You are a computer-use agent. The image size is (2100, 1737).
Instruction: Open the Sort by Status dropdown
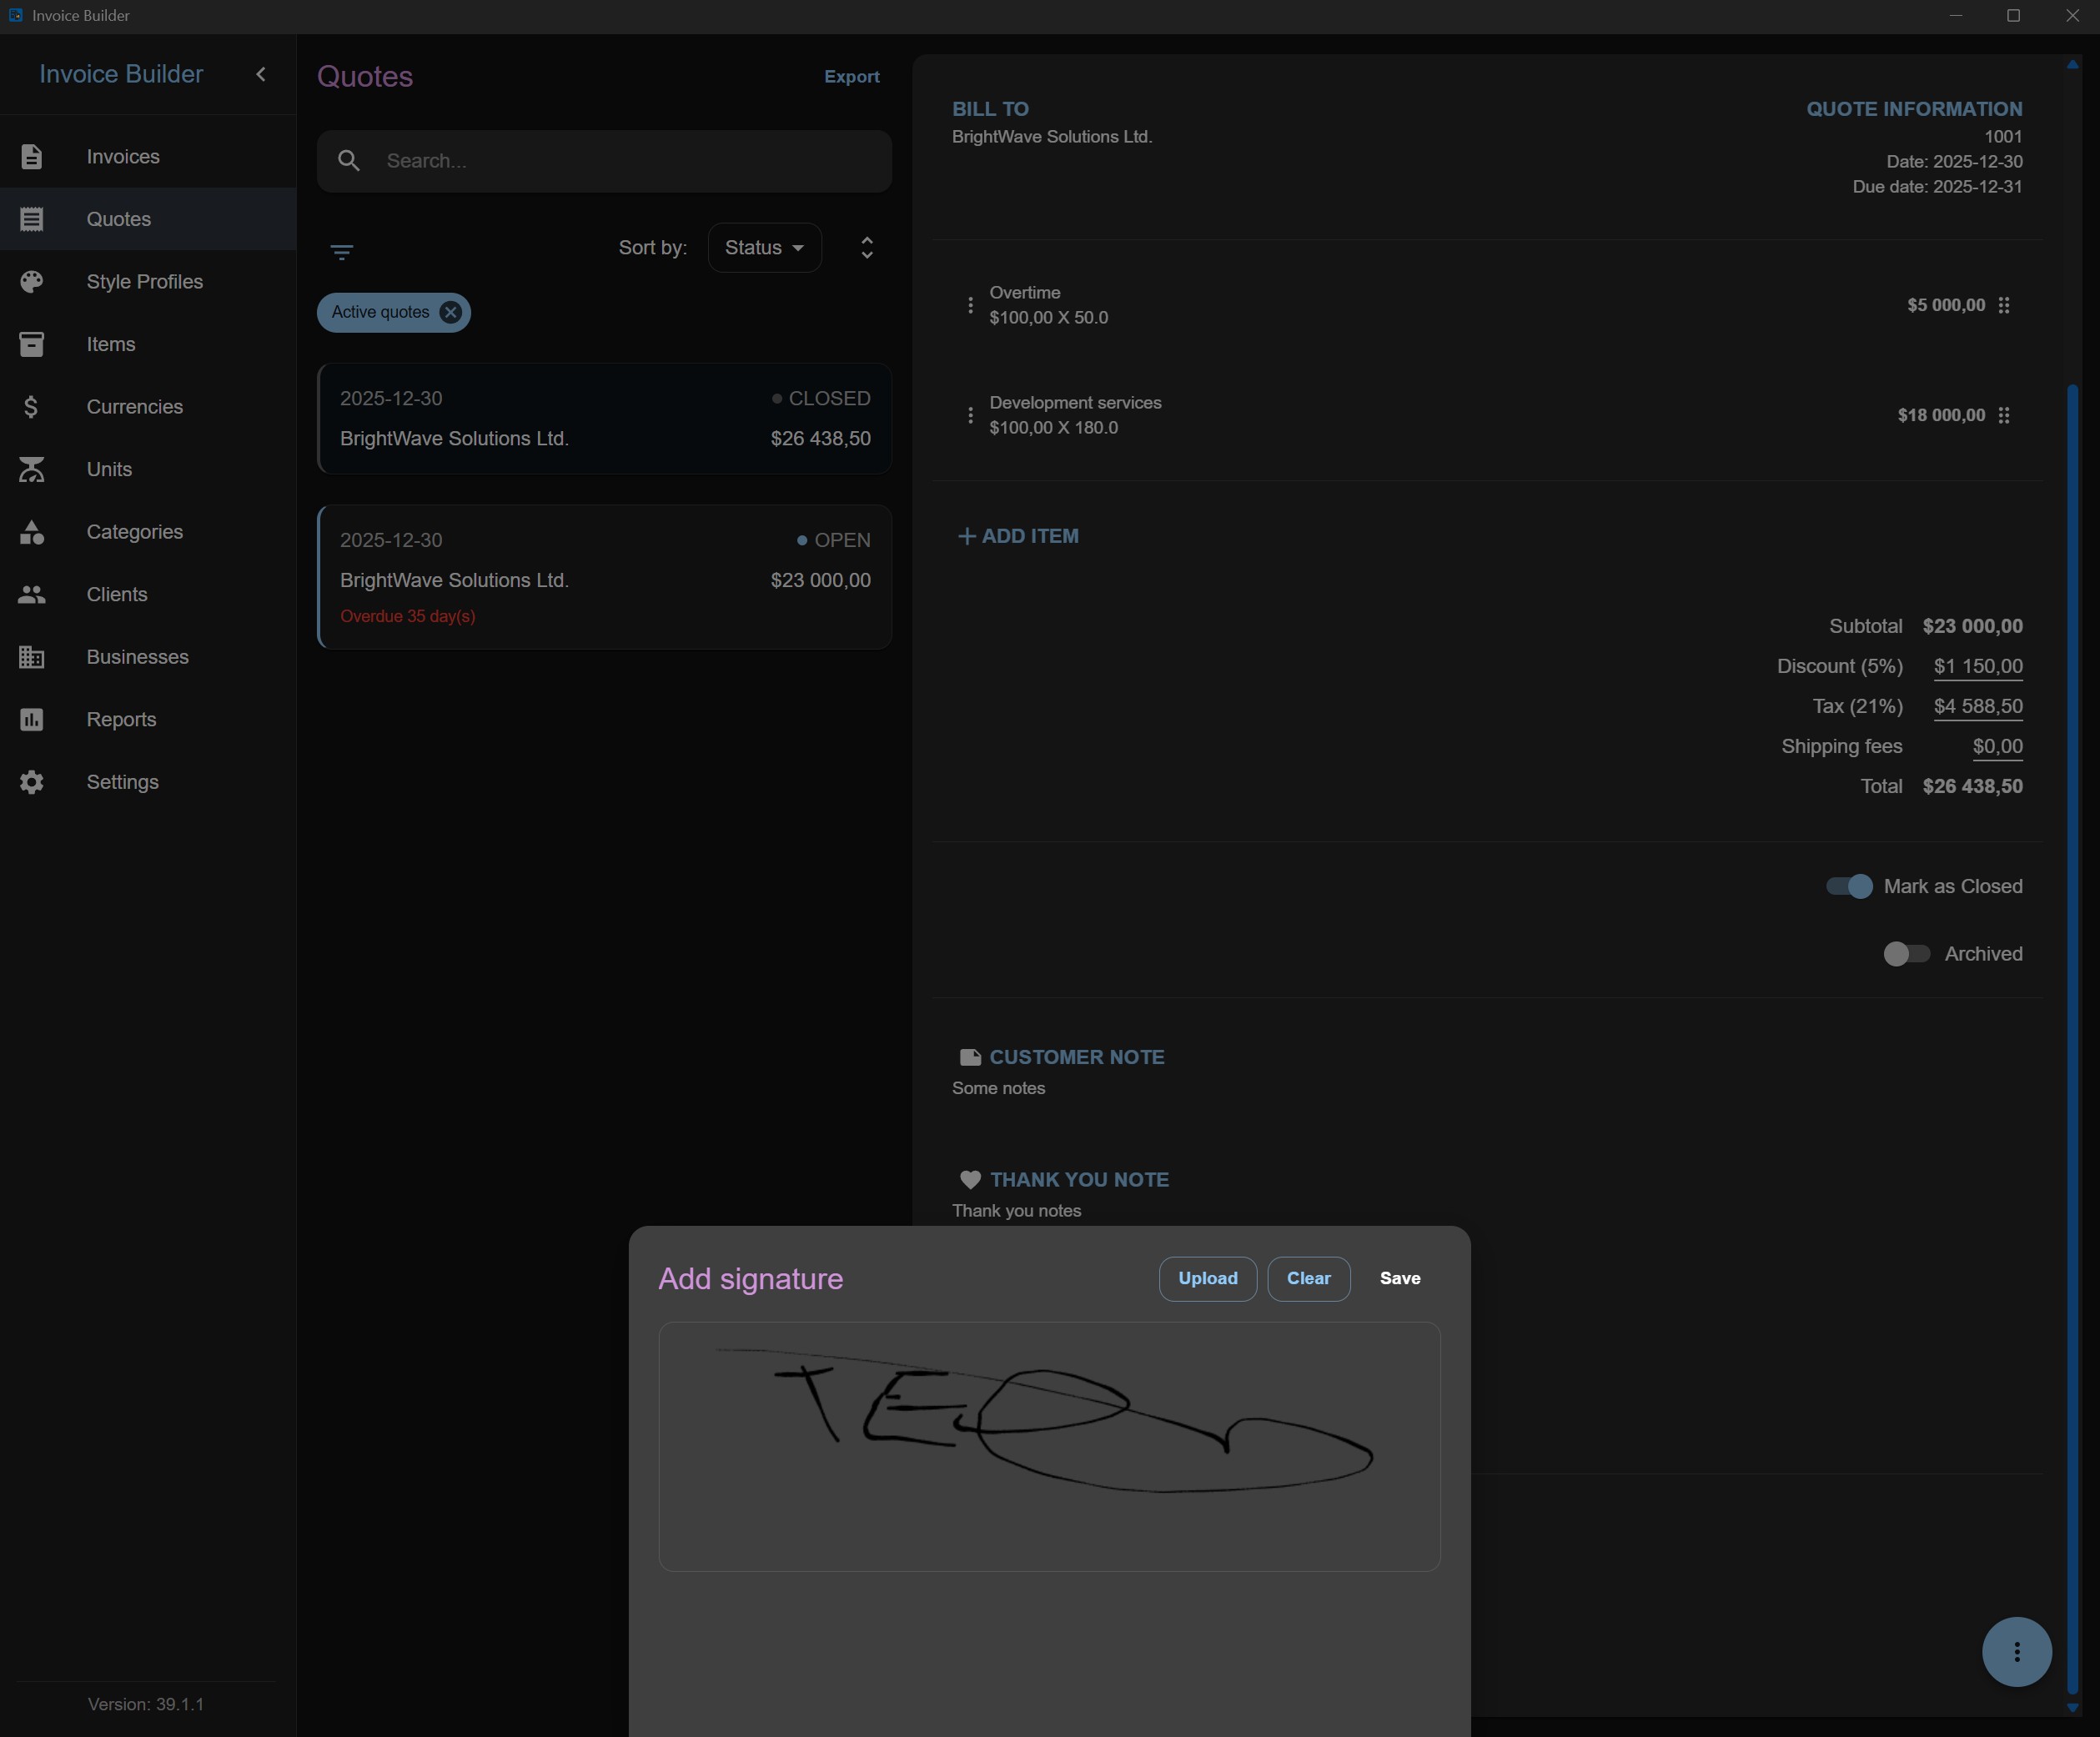pyautogui.click(x=764, y=248)
